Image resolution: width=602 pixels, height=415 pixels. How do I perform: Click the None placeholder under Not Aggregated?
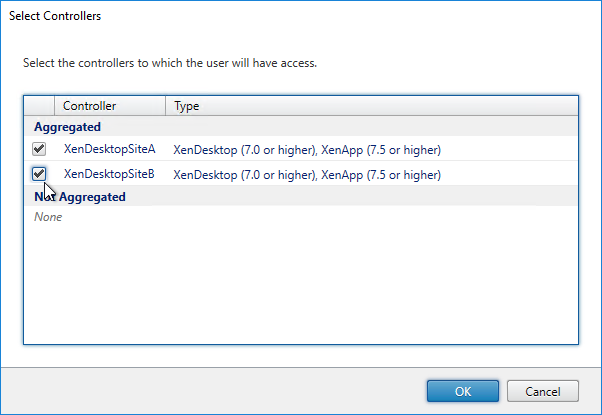[48, 217]
